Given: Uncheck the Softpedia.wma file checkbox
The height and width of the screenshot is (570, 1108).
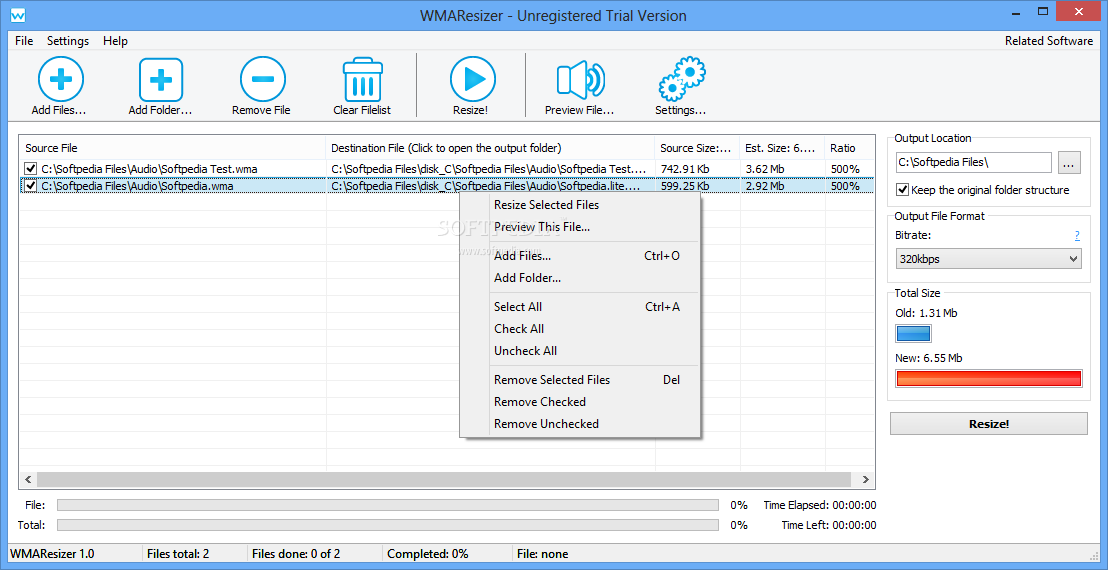Looking at the screenshot, I should (30, 186).
